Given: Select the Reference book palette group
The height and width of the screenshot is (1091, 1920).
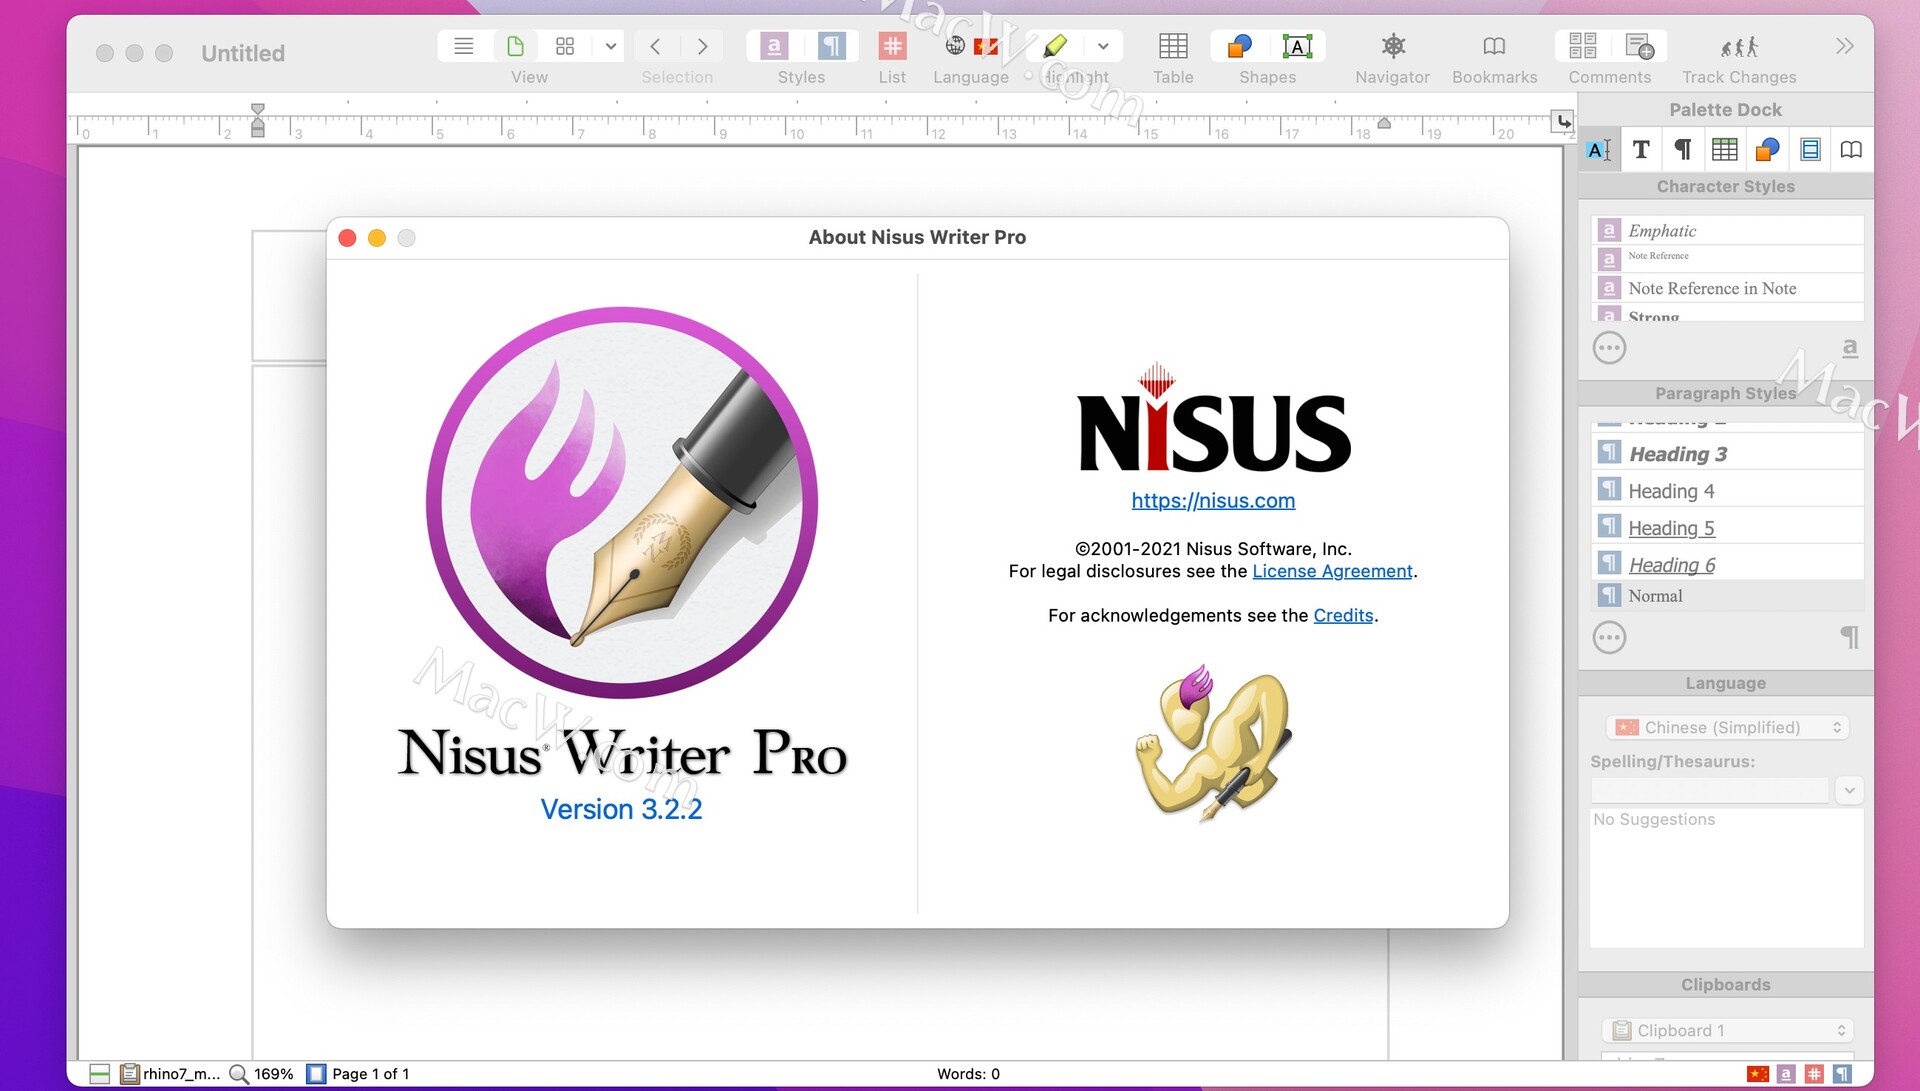Looking at the screenshot, I should tap(1851, 150).
